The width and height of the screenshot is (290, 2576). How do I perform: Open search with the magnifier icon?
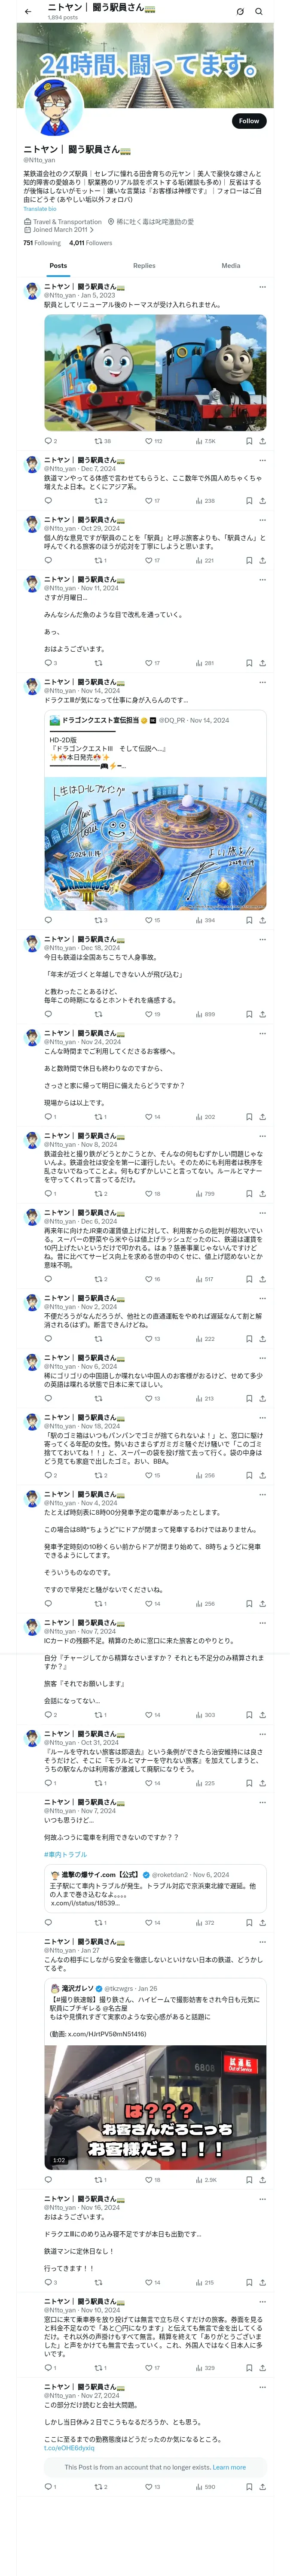click(x=259, y=11)
